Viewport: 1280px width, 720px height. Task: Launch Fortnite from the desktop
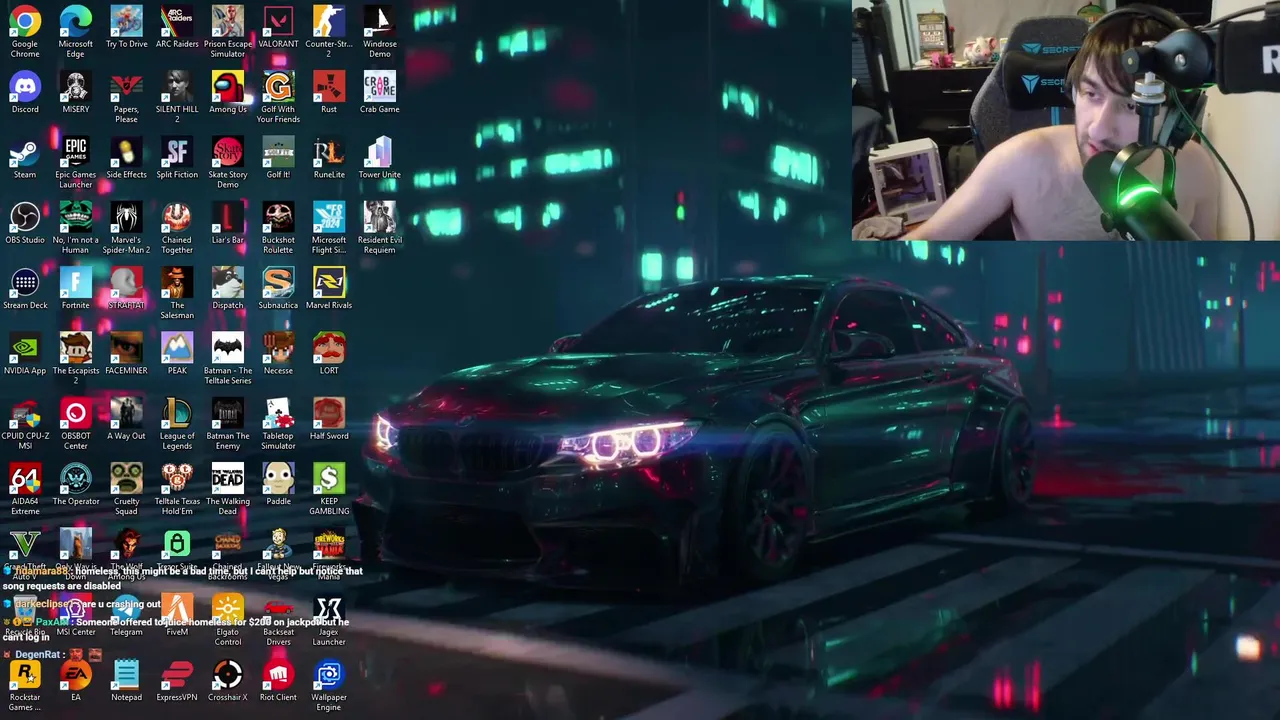(76, 283)
